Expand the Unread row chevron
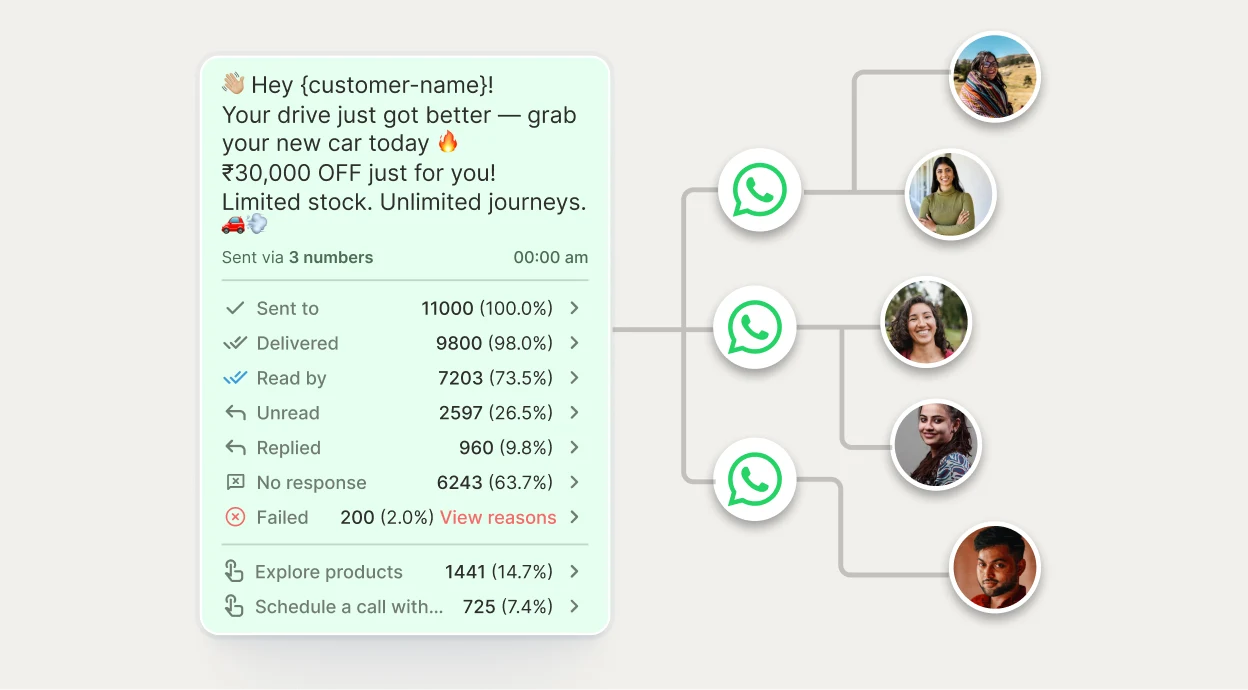Image resolution: width=1248 pixels, height=690 pixels. (575, 413)
